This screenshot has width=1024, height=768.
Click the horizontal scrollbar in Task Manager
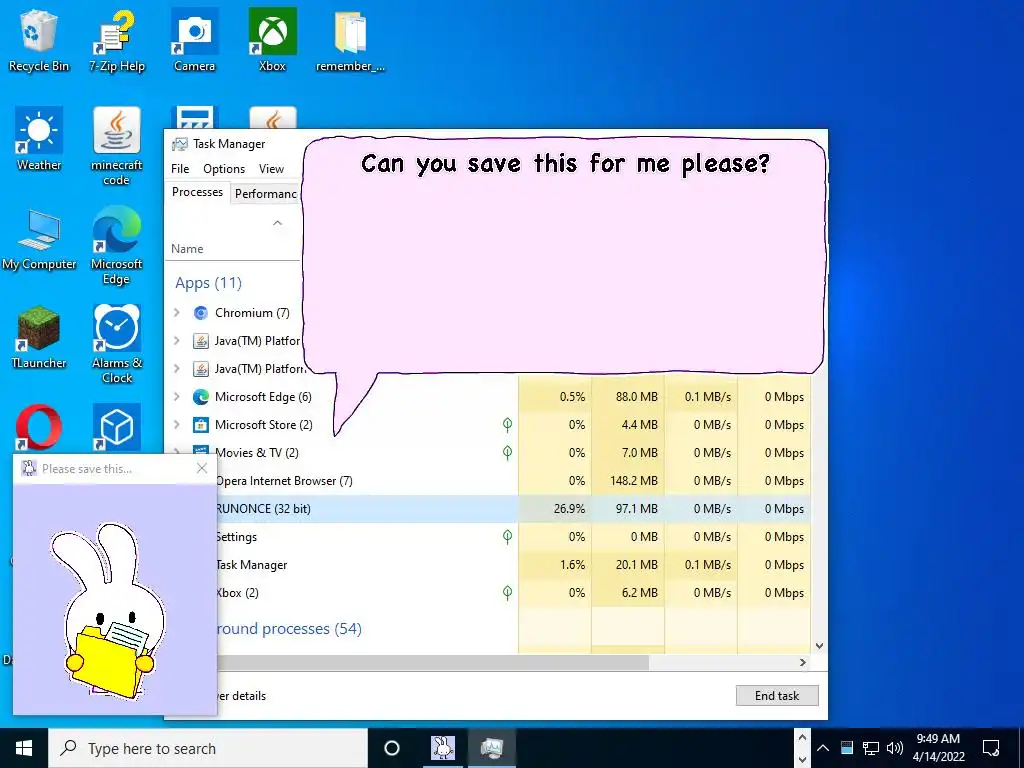(x=433, y=662)
